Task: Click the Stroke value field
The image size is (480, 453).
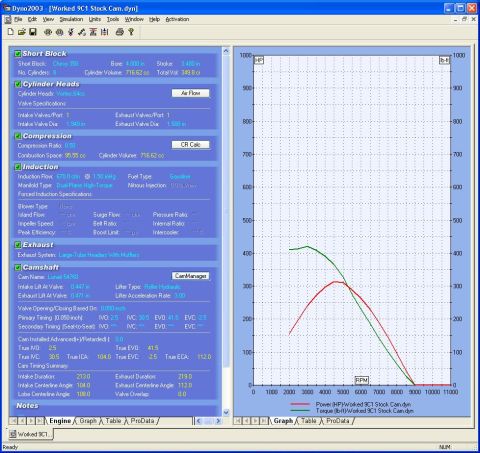Action: pos(191,63)
